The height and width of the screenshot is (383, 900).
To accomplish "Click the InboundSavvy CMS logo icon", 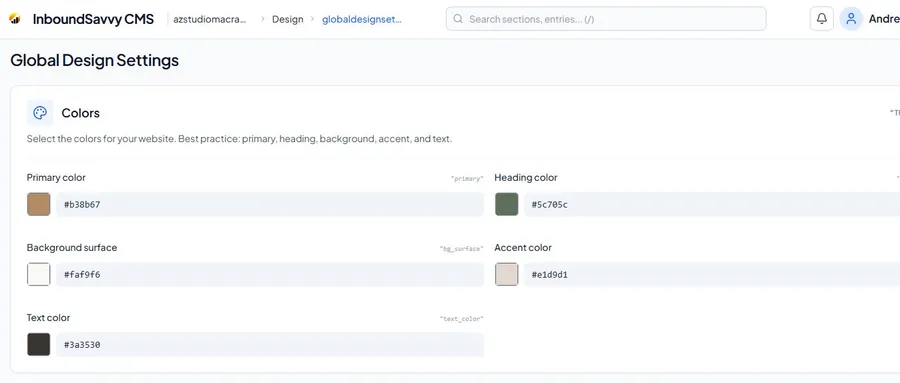I will (15, 19).
